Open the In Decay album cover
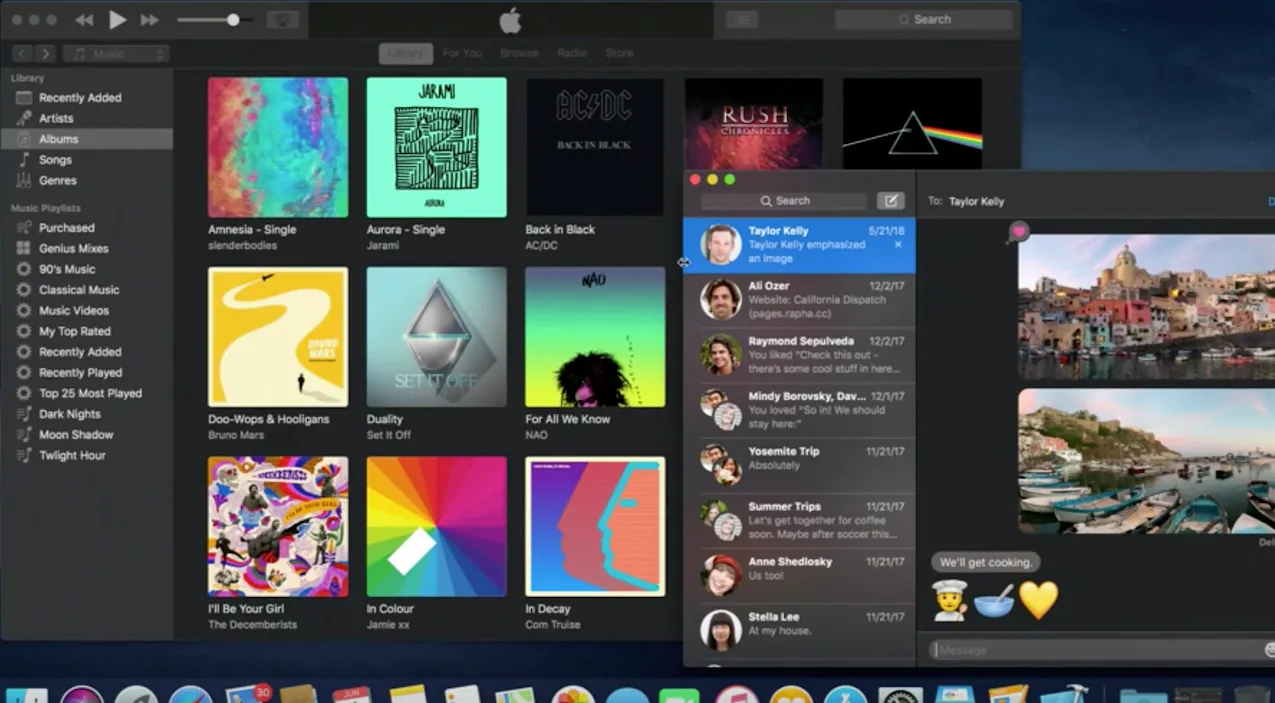The height and width of the screenshot is (703, 1275). coord(595,527)
